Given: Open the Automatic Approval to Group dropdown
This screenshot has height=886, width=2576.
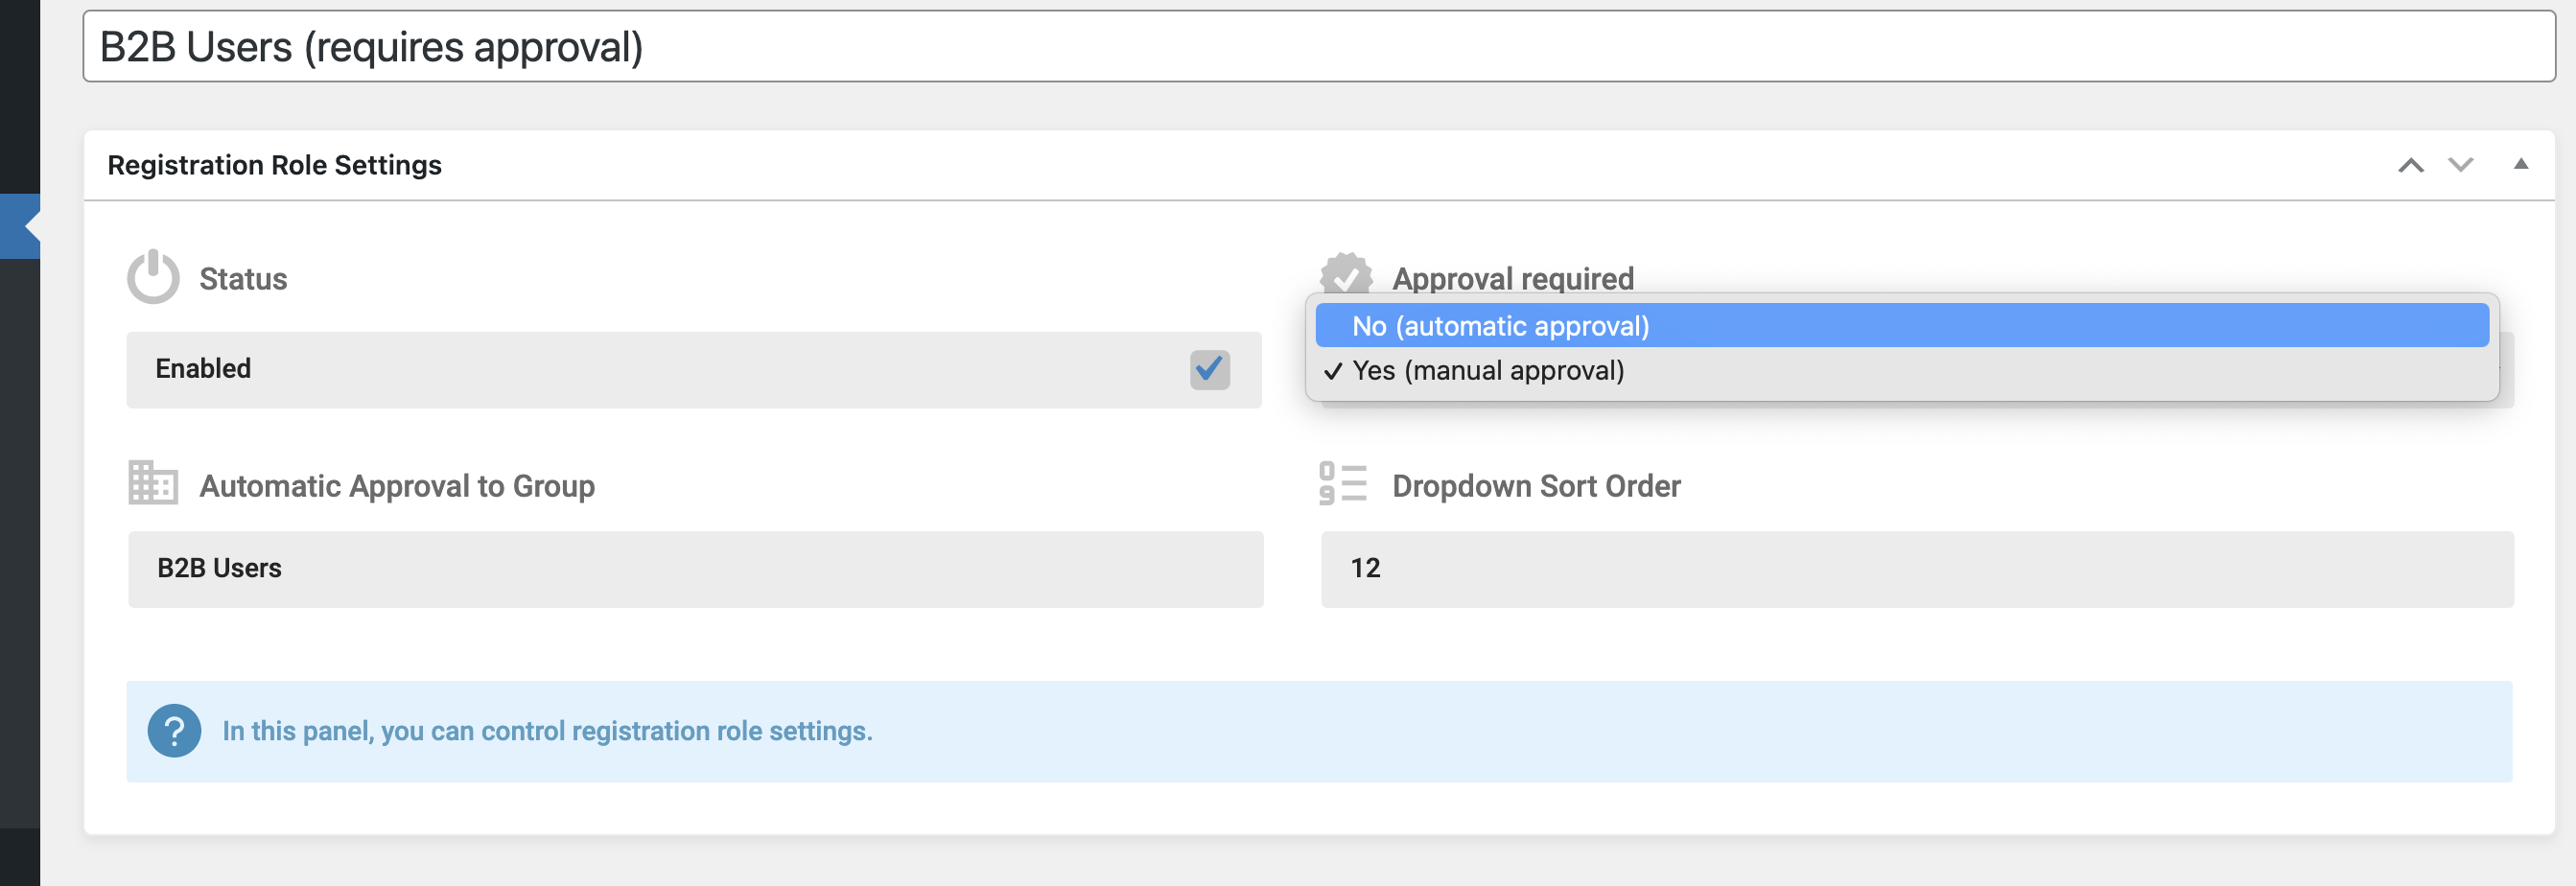Looking at the screenshot, I should tap(695, 568).
